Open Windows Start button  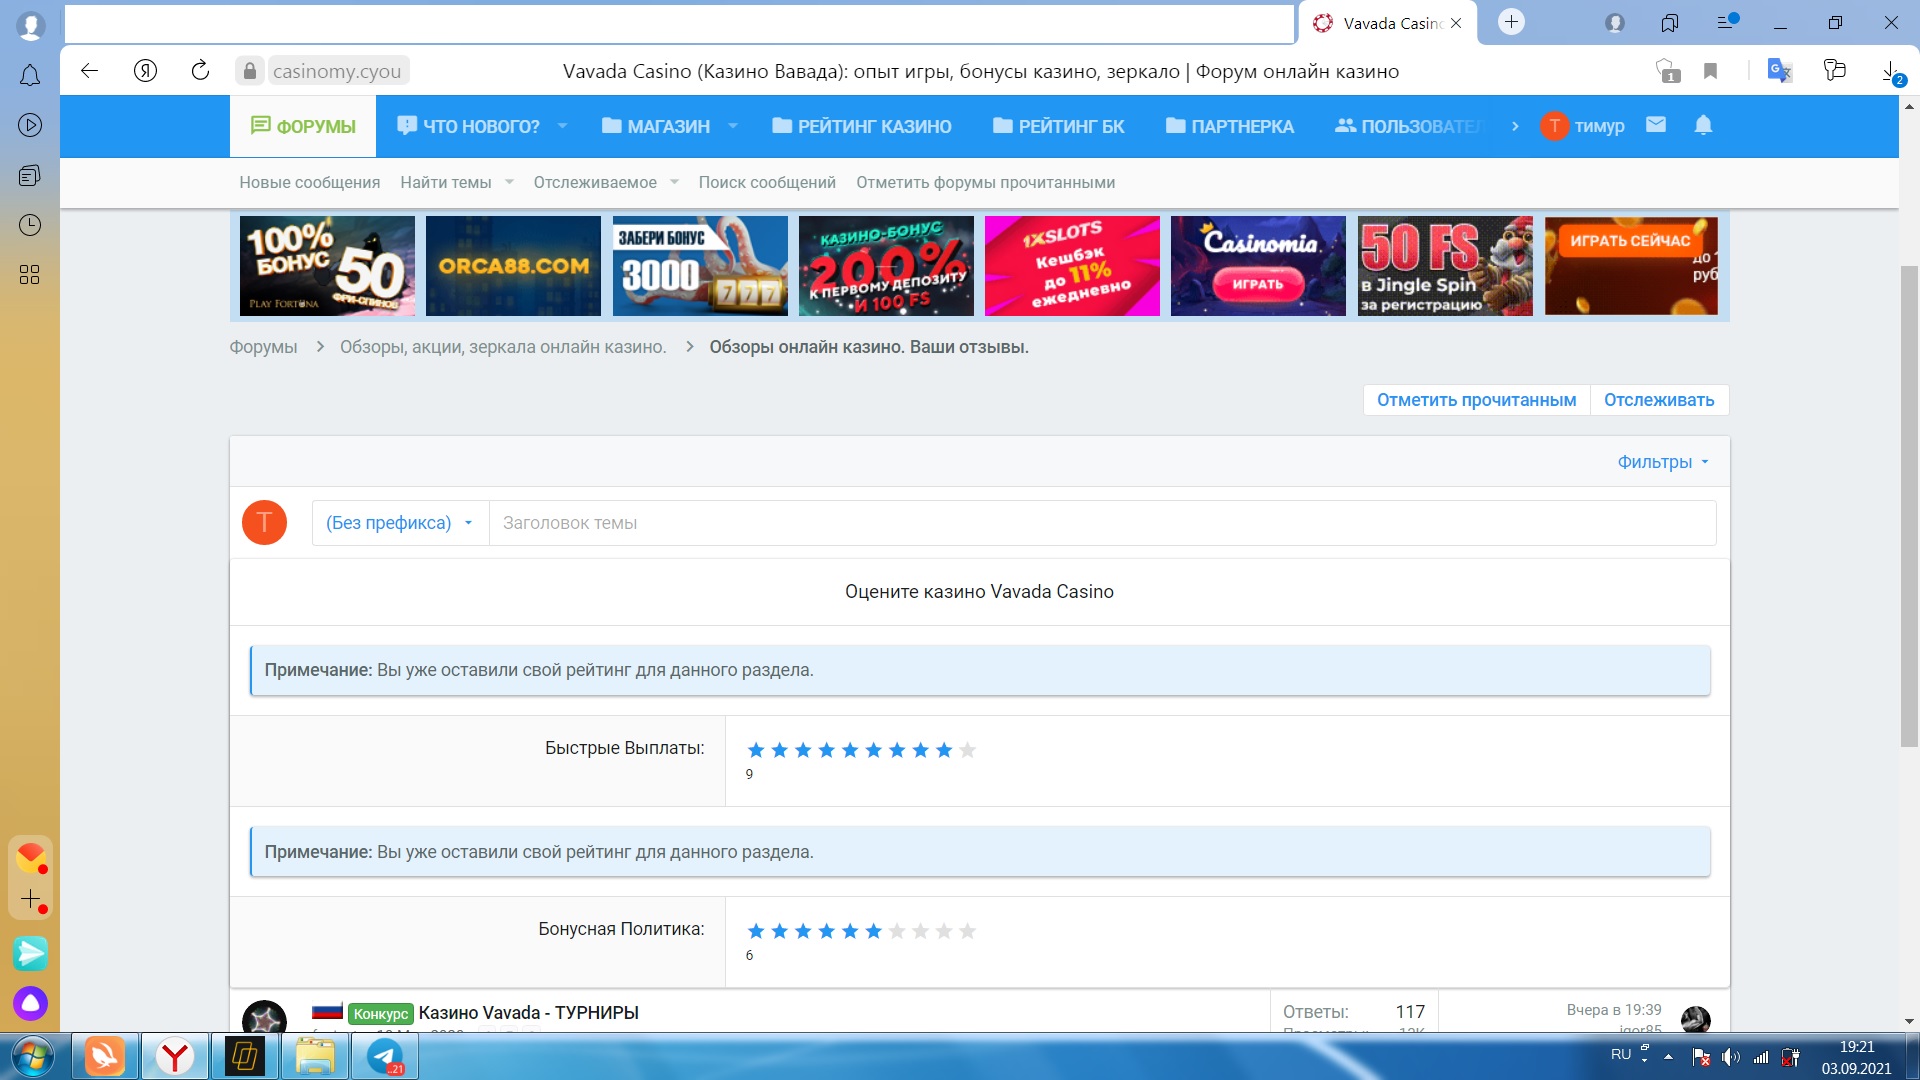tap(32, 1057)
